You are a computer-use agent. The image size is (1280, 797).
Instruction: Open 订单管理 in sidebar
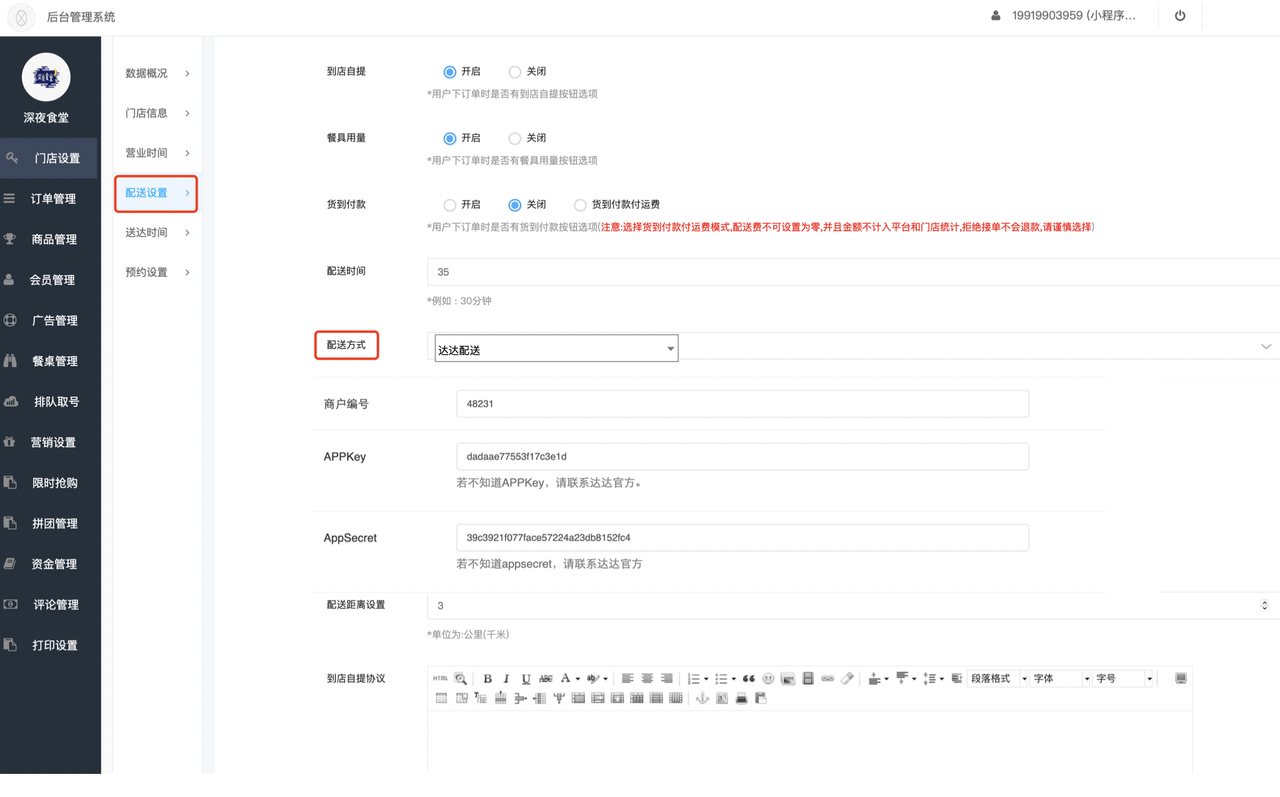click(50, 199)
